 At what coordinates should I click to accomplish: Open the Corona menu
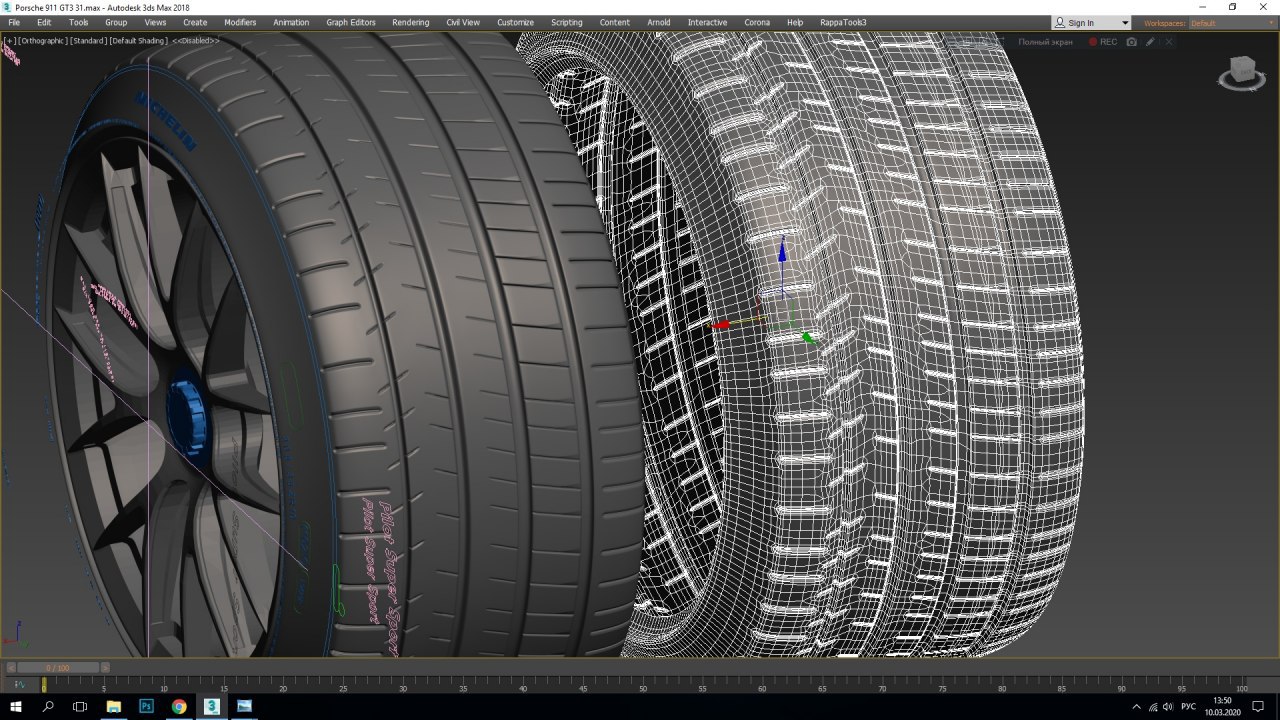point(757,22)
